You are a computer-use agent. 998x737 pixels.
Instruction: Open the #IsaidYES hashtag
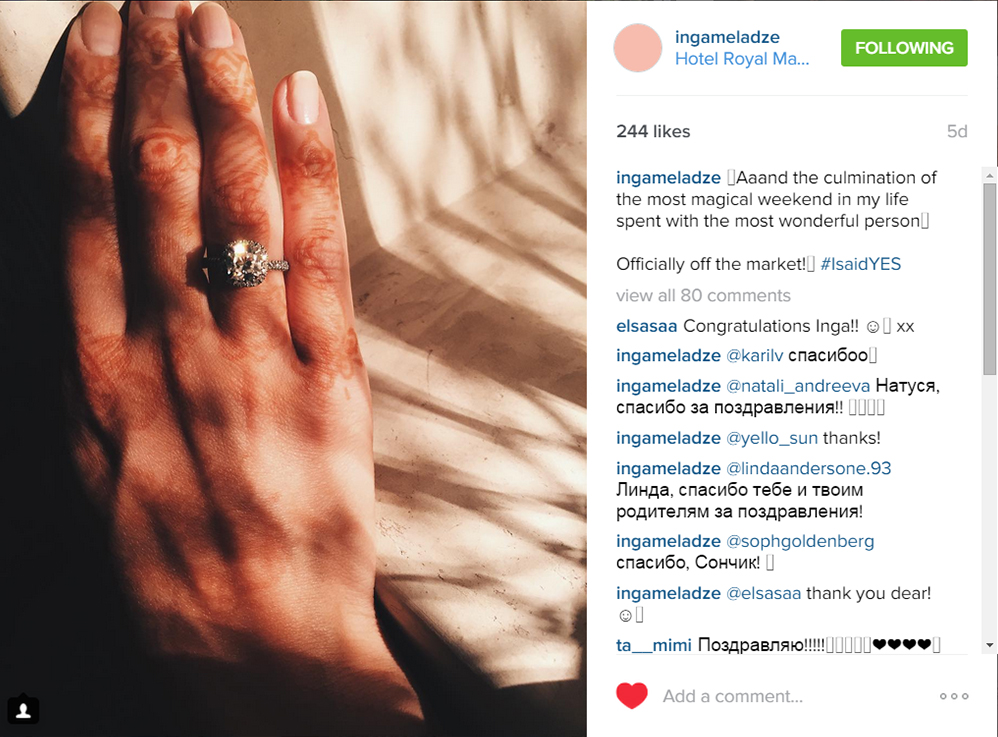pyautogui.click(x=861, y=264)
